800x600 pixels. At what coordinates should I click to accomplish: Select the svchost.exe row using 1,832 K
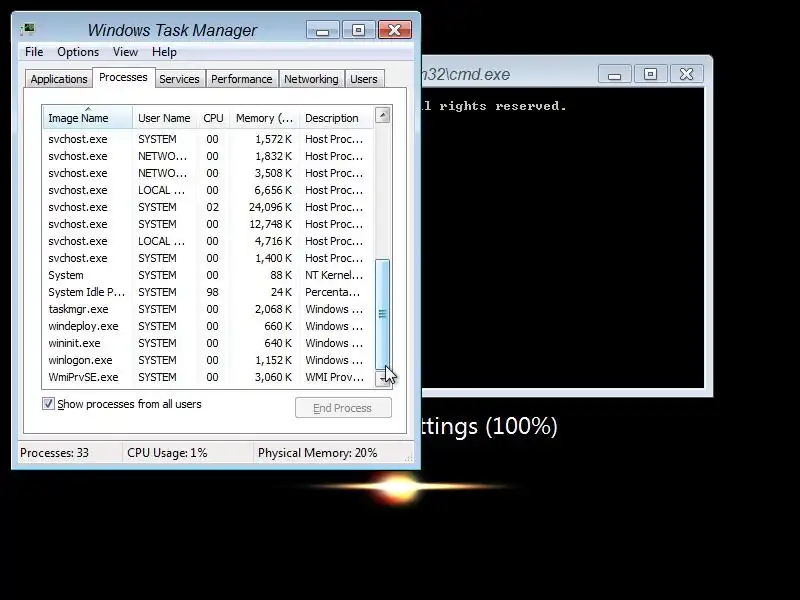[x=208, y=156]
